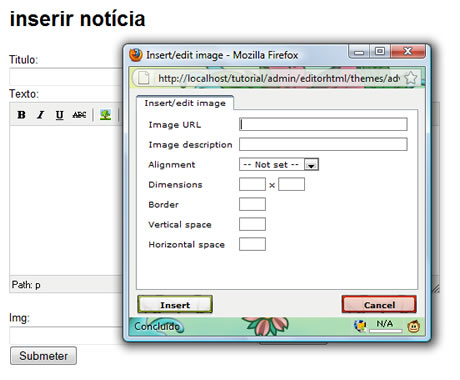This screenshot has height=380, width=460.
Task: Click the status bar icon beside N/A
Action: tap(360, 326)
